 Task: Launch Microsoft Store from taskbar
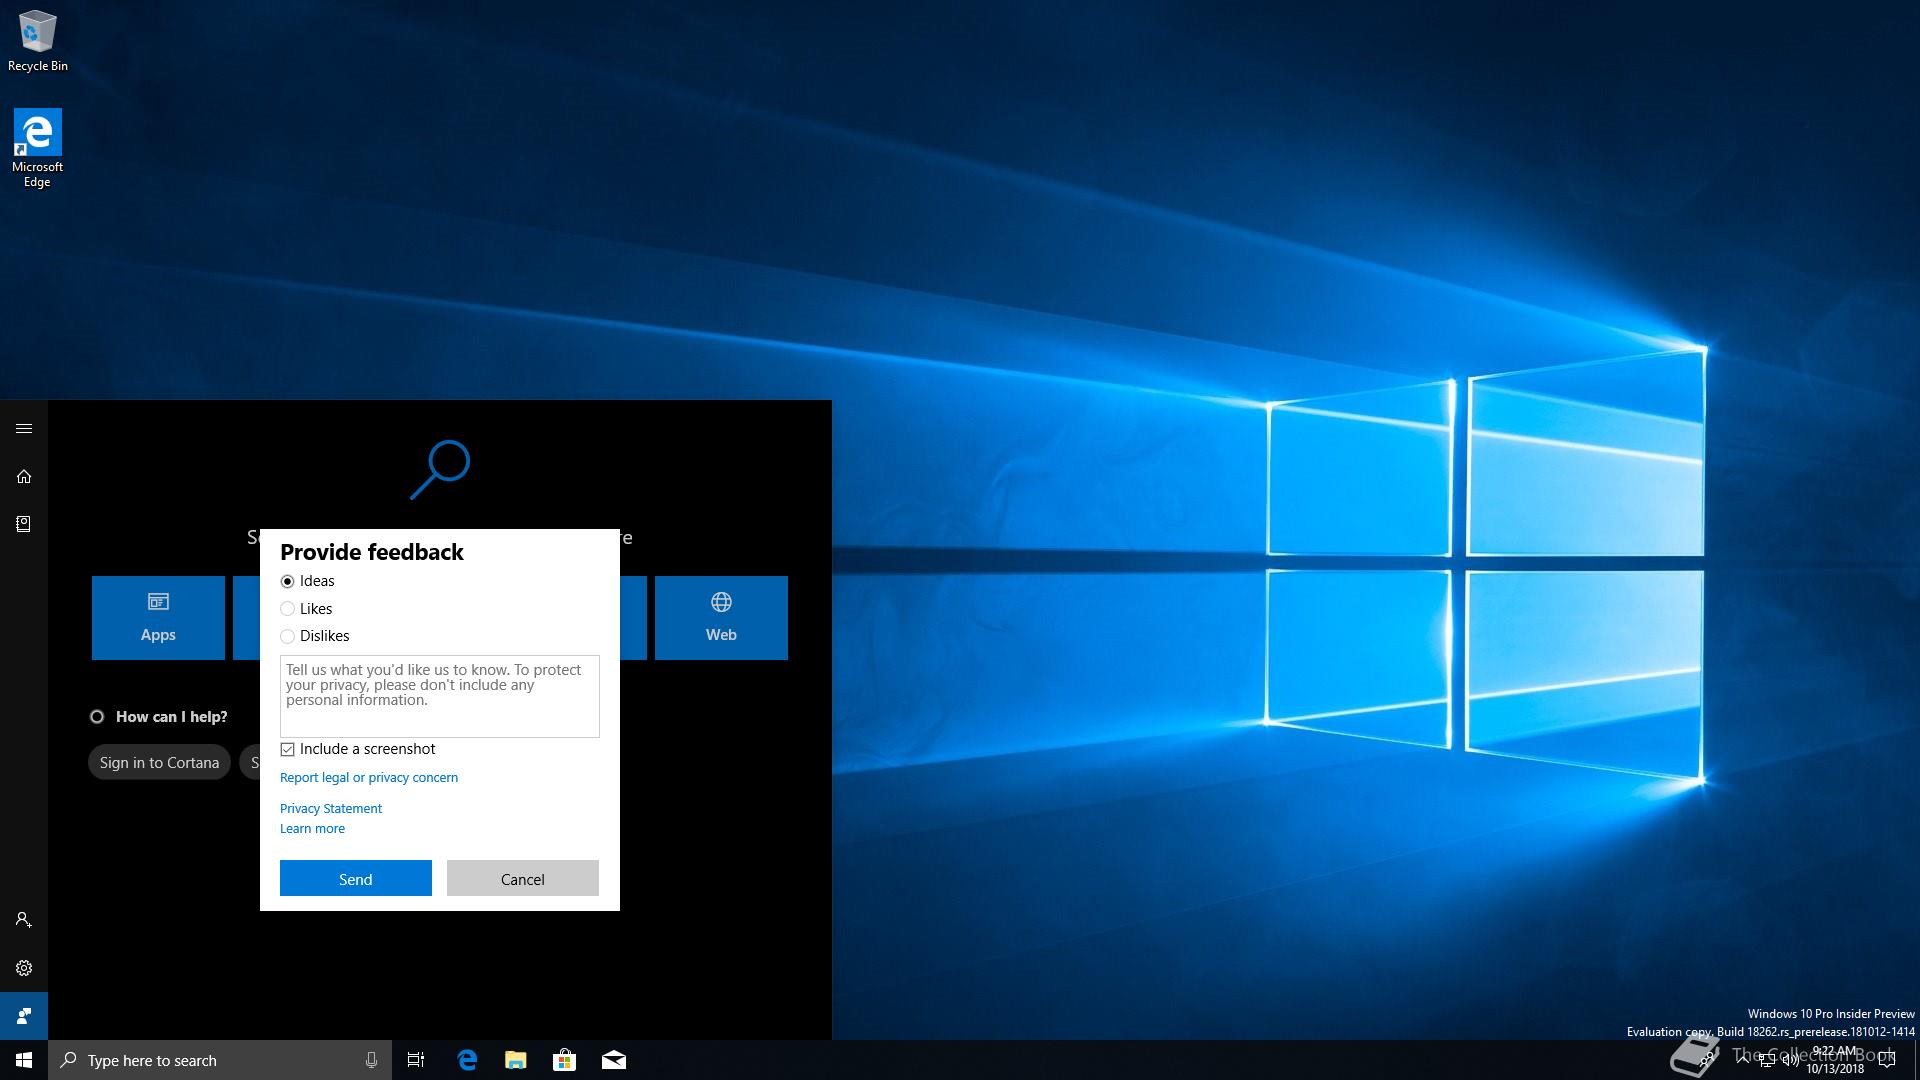click(564, 1060)
